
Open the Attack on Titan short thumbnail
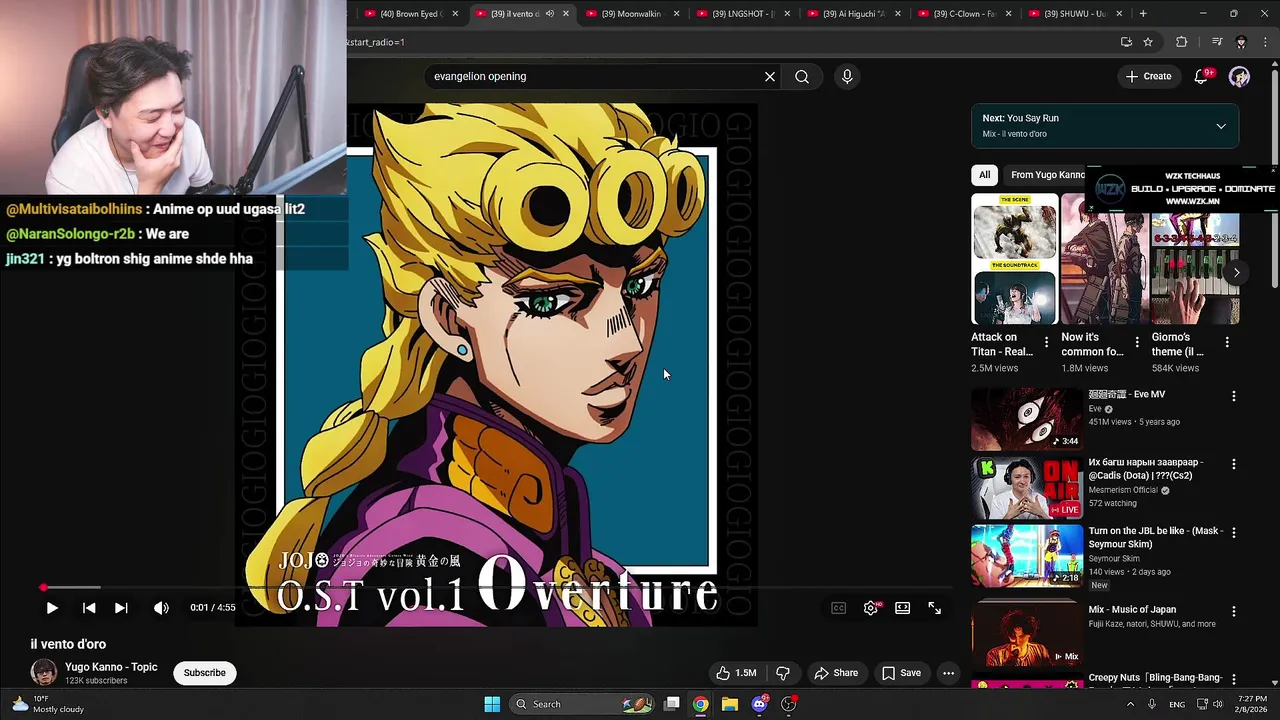pyautogui.click(x=1014, y=259)
